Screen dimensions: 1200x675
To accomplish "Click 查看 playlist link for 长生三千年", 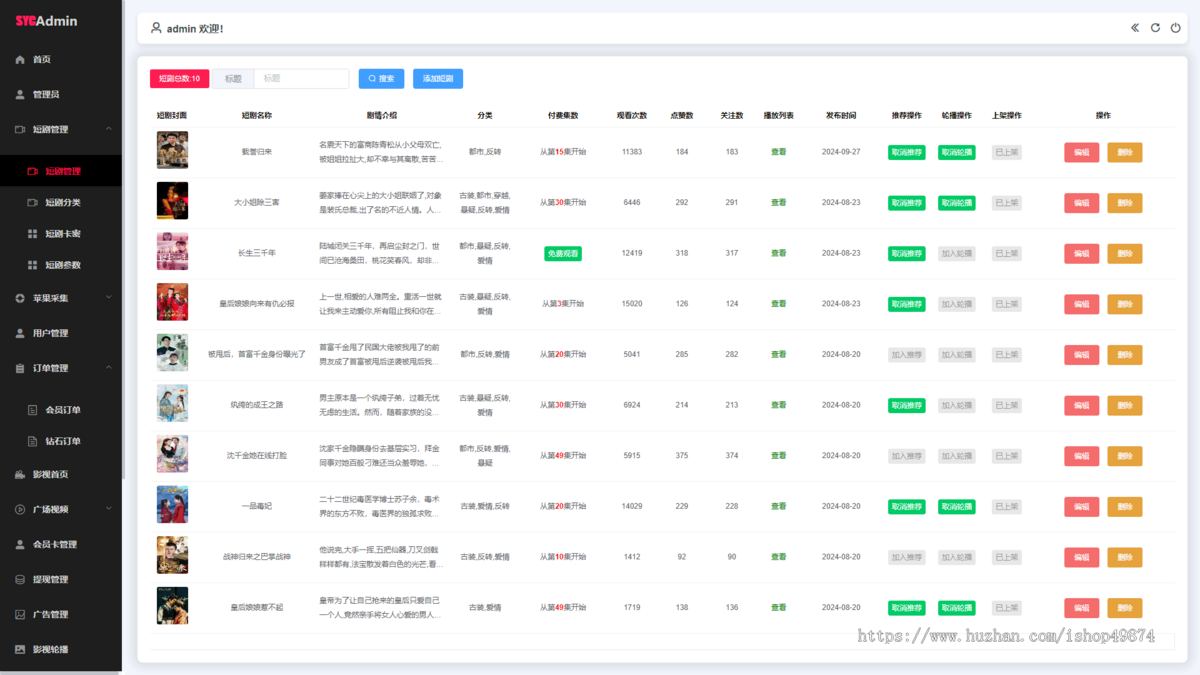I will point(778,253).
